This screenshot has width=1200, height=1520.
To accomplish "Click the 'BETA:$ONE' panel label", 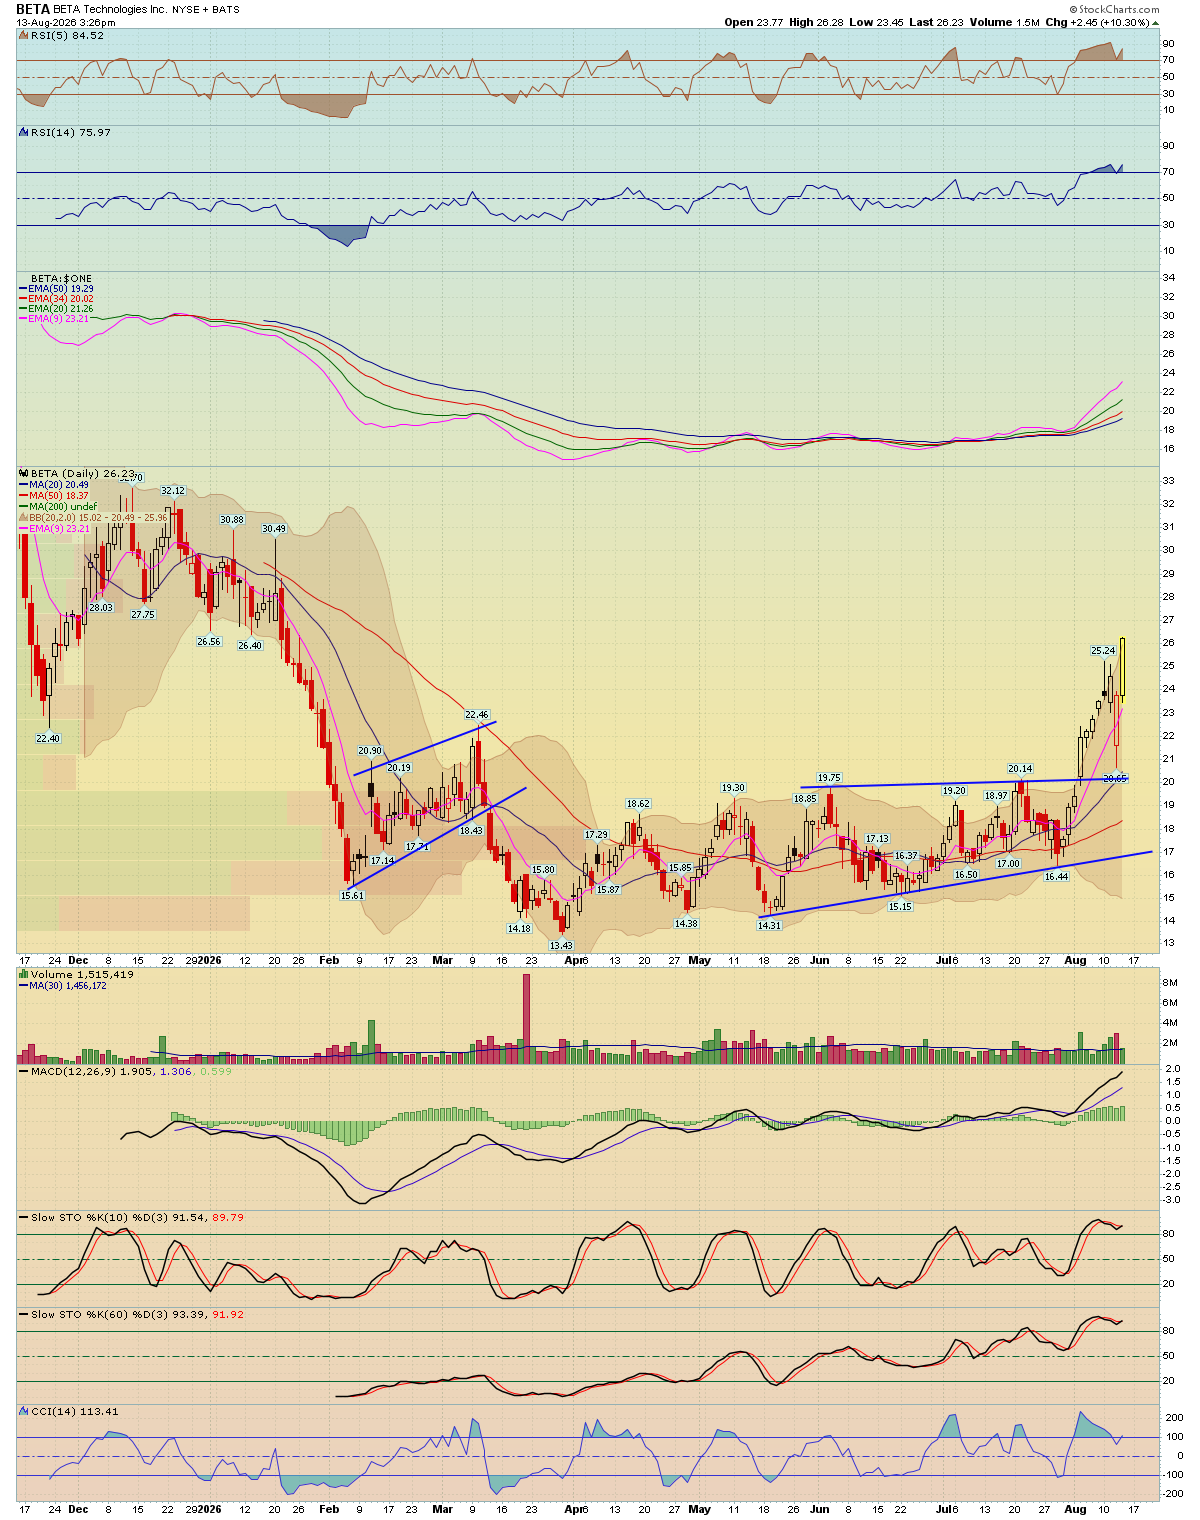I will (x=61, y=278).
